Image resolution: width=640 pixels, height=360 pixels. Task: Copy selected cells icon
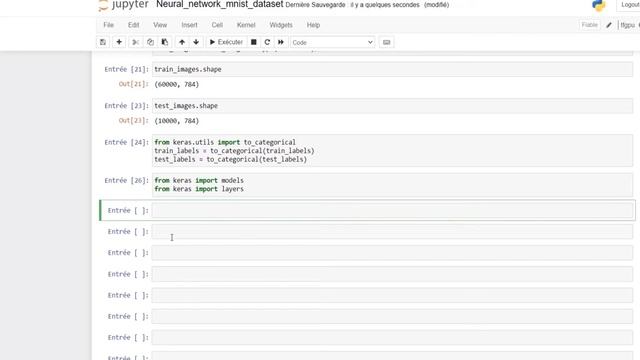150,42
